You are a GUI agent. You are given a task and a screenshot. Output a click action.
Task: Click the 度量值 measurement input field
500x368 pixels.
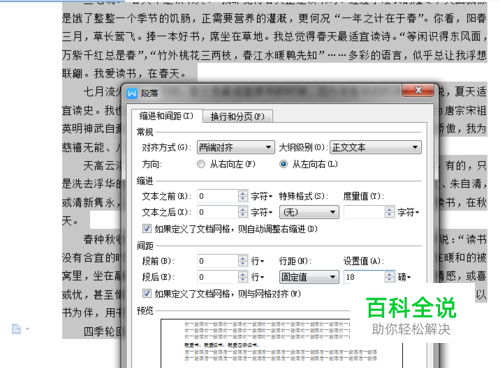(364, 212)
